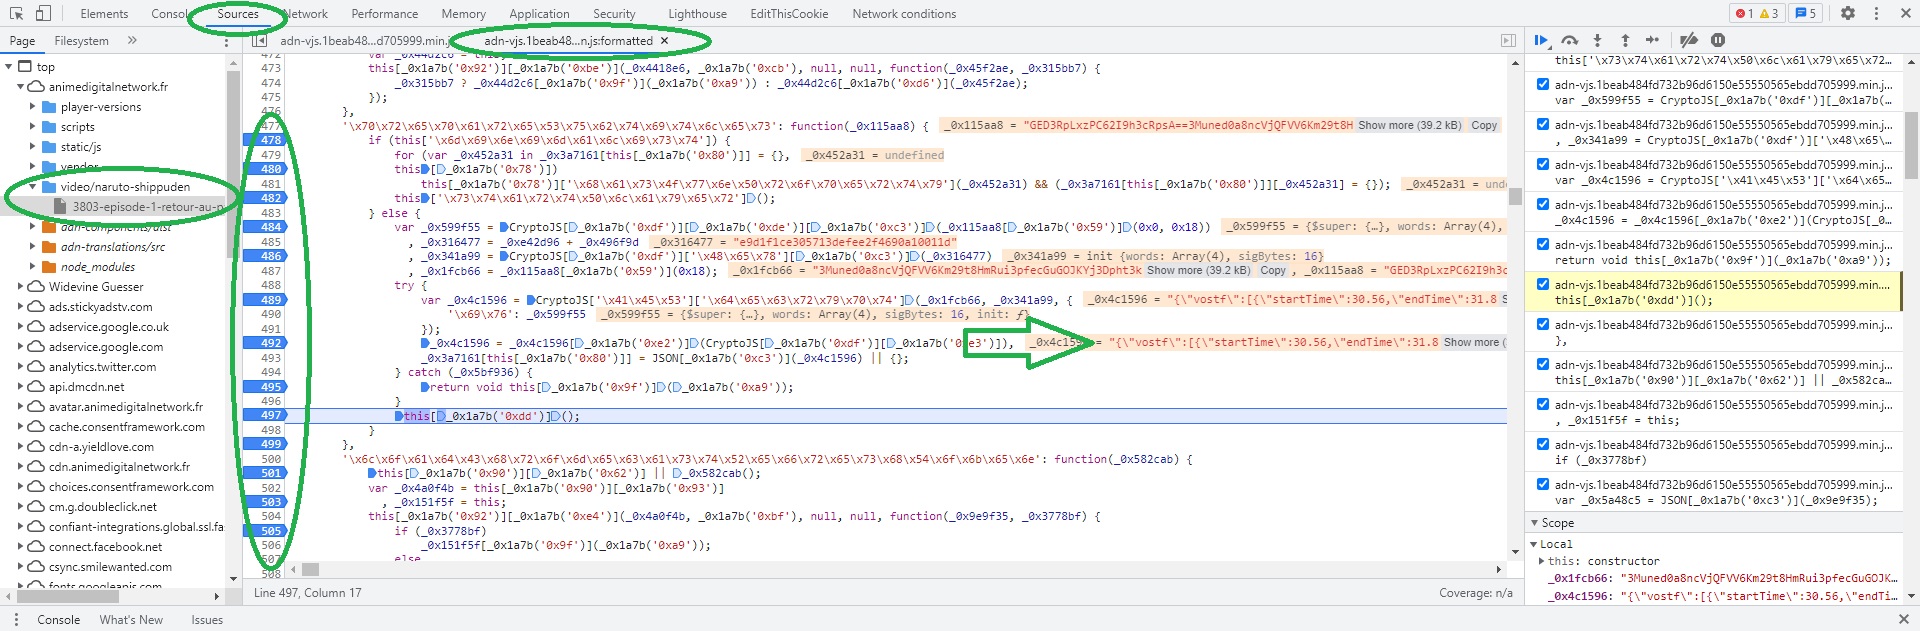Close the DevTools panel
This screenshot has height=631, width=1920.
[1904, 13]
